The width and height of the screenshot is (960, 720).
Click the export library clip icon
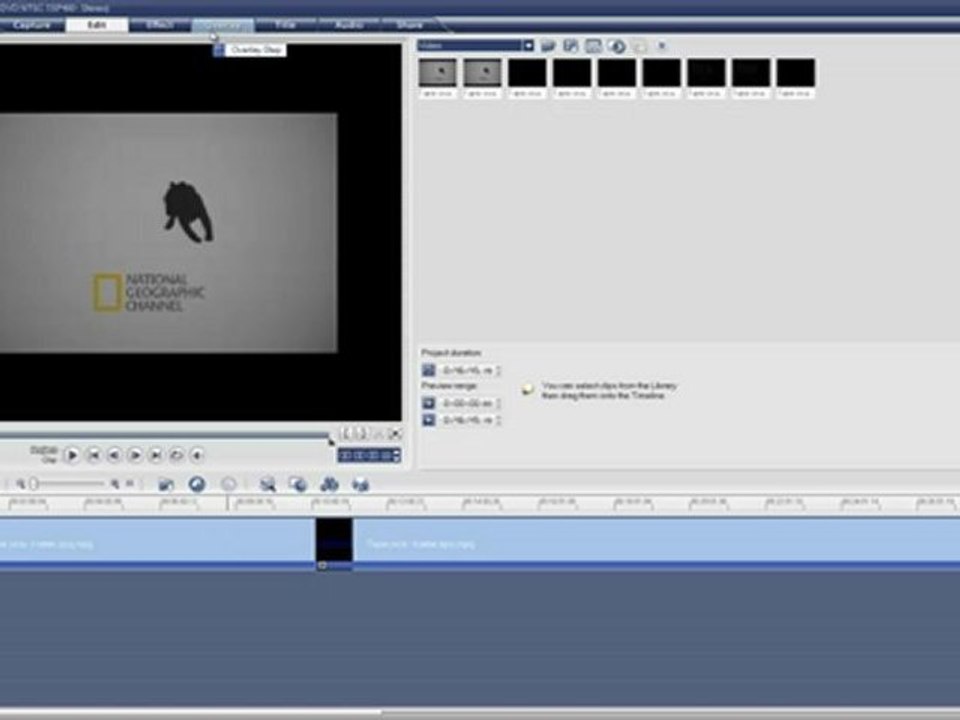593,46
